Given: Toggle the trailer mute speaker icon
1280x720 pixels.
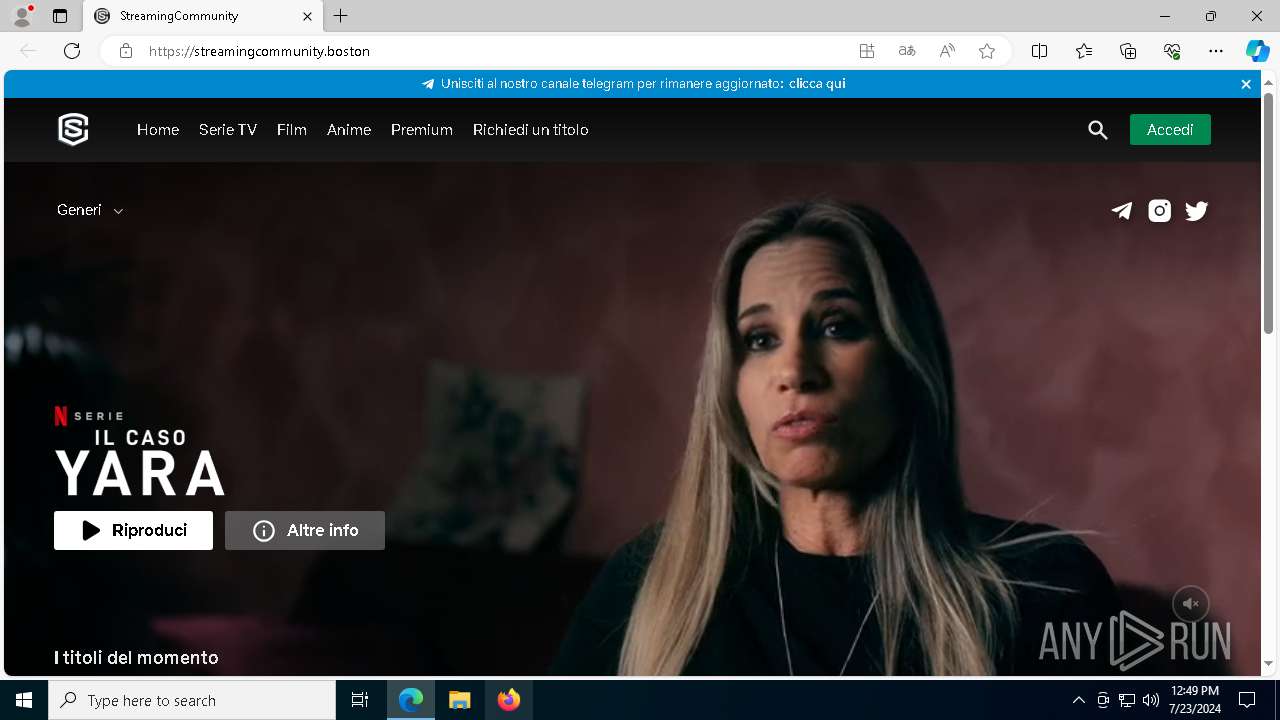Looking at the screenshot, I should tap(1191, 604).
